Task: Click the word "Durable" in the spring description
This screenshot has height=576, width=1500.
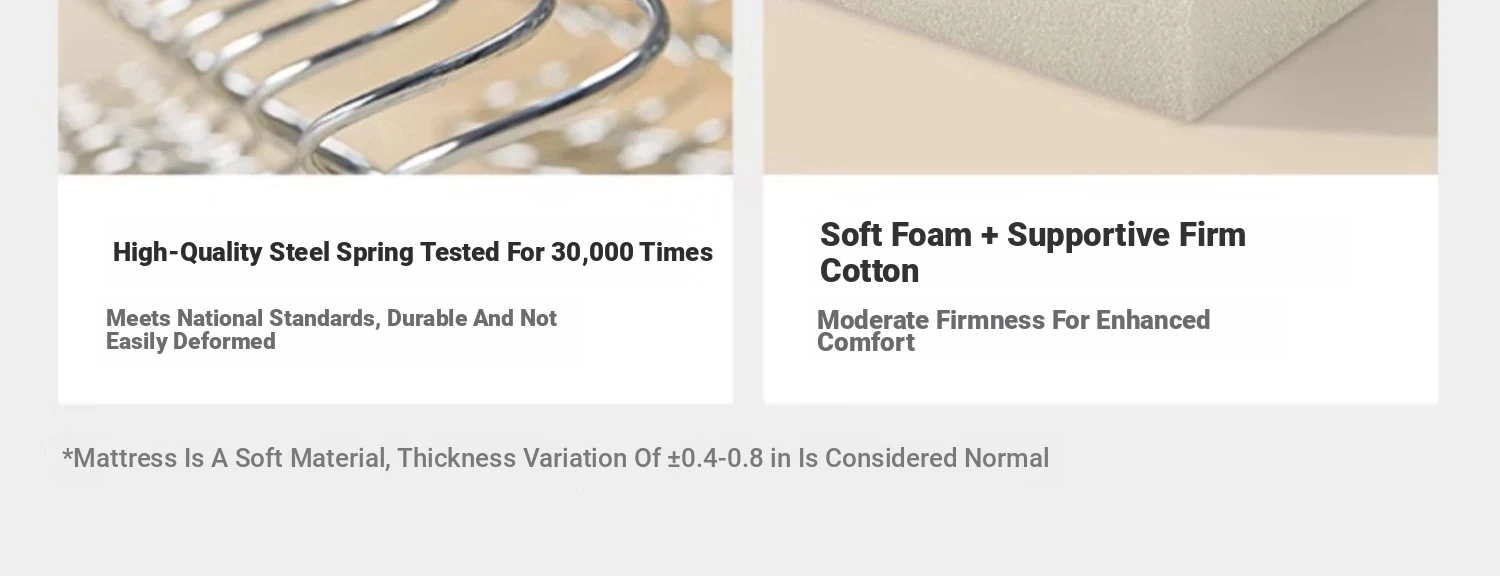Action: (x=426, y=319)
